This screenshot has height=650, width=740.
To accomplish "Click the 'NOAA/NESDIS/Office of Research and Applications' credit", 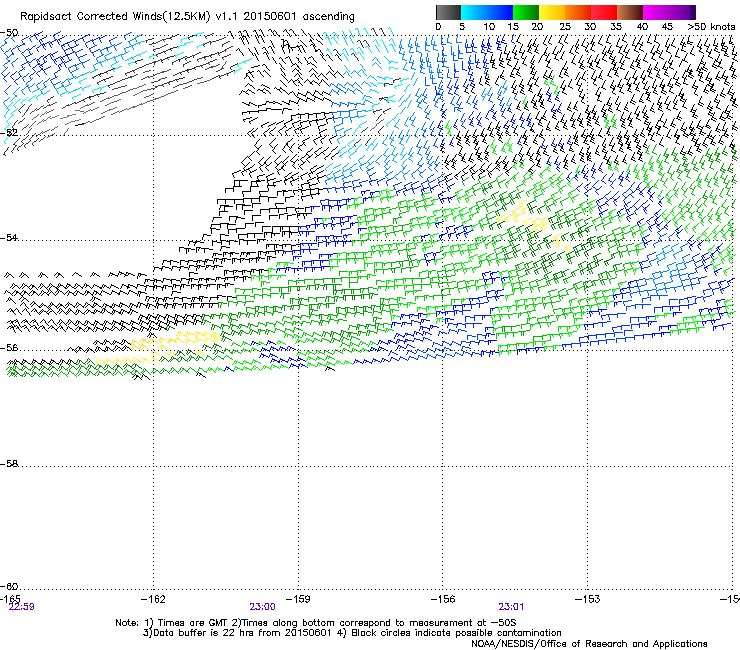I will click(x=589, y=644).
